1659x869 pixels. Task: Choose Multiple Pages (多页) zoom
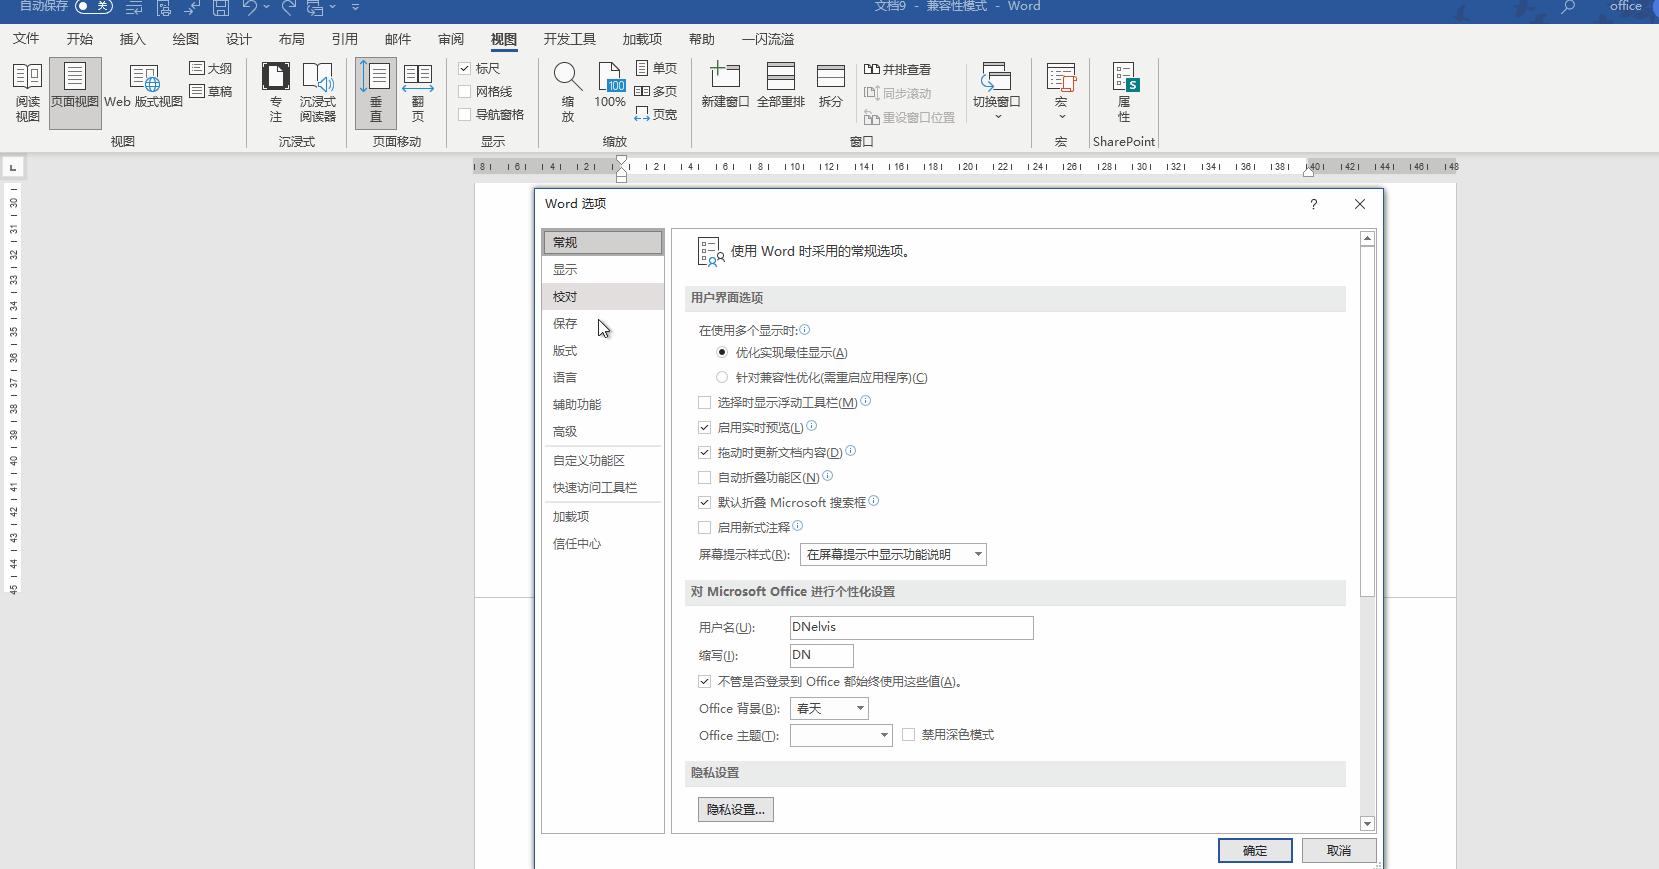pyautogui.click(x=656, y=91)
